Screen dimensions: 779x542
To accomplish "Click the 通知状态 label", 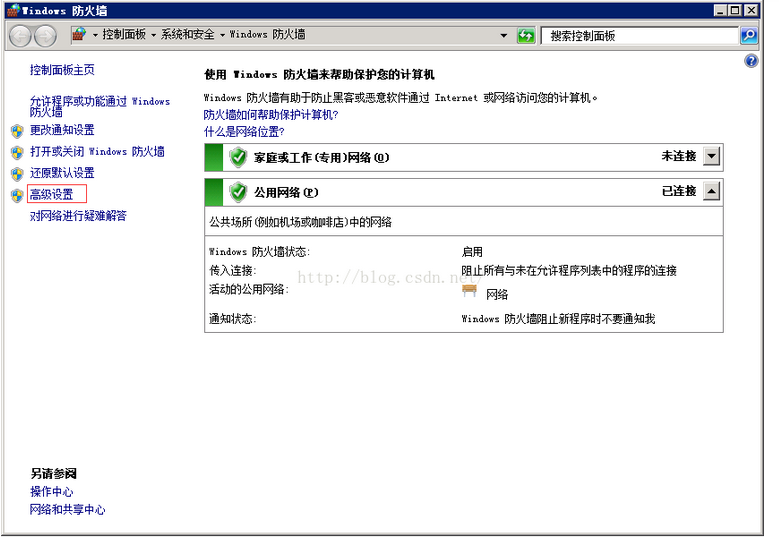I will coord(233,319).
